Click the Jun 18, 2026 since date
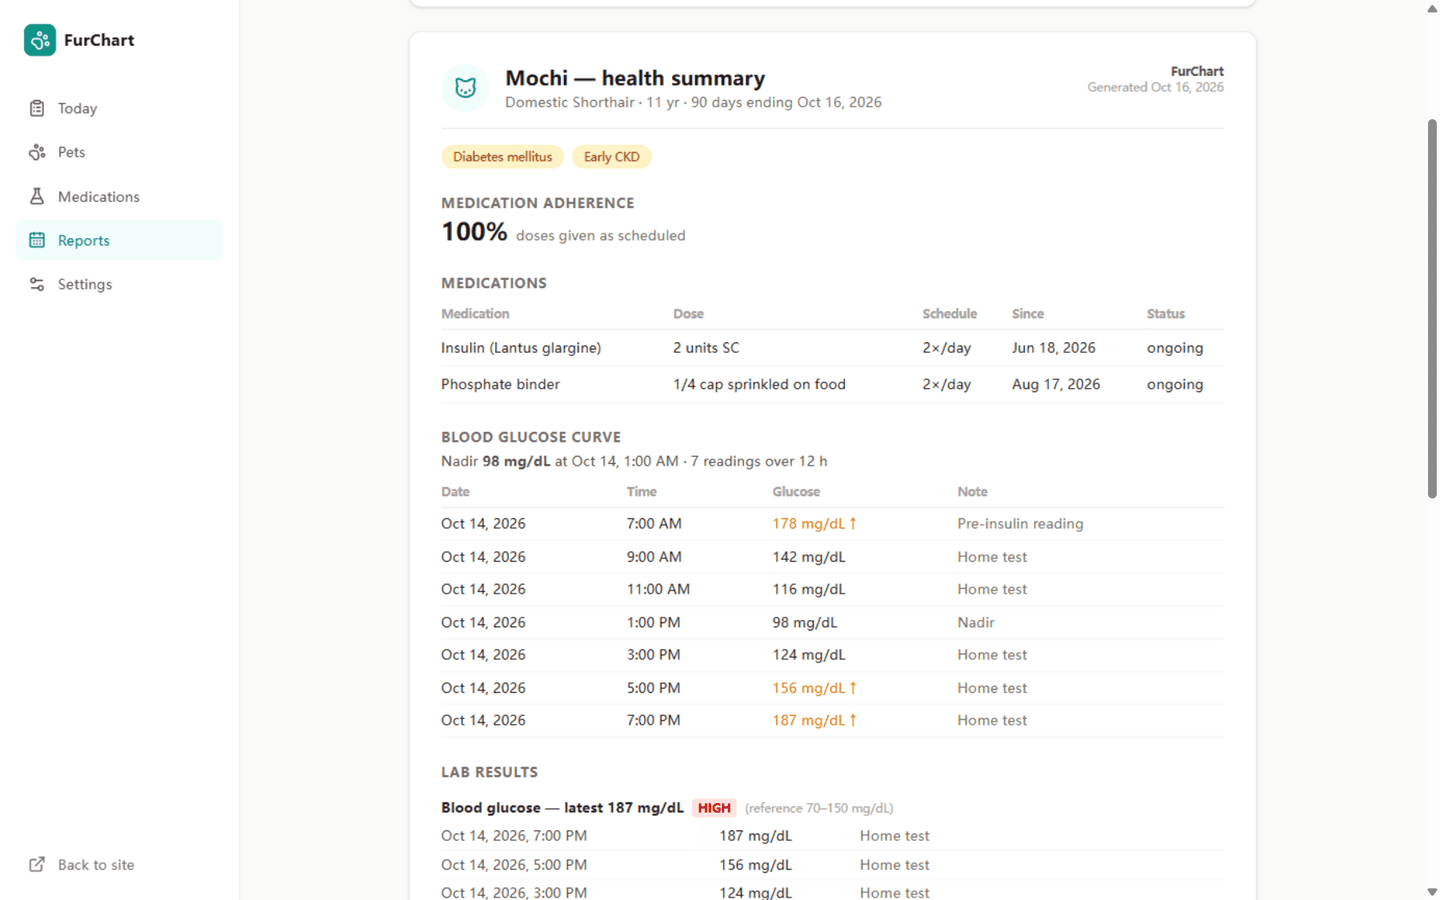Screen dimensions: 1440x900 (1053, 348)
